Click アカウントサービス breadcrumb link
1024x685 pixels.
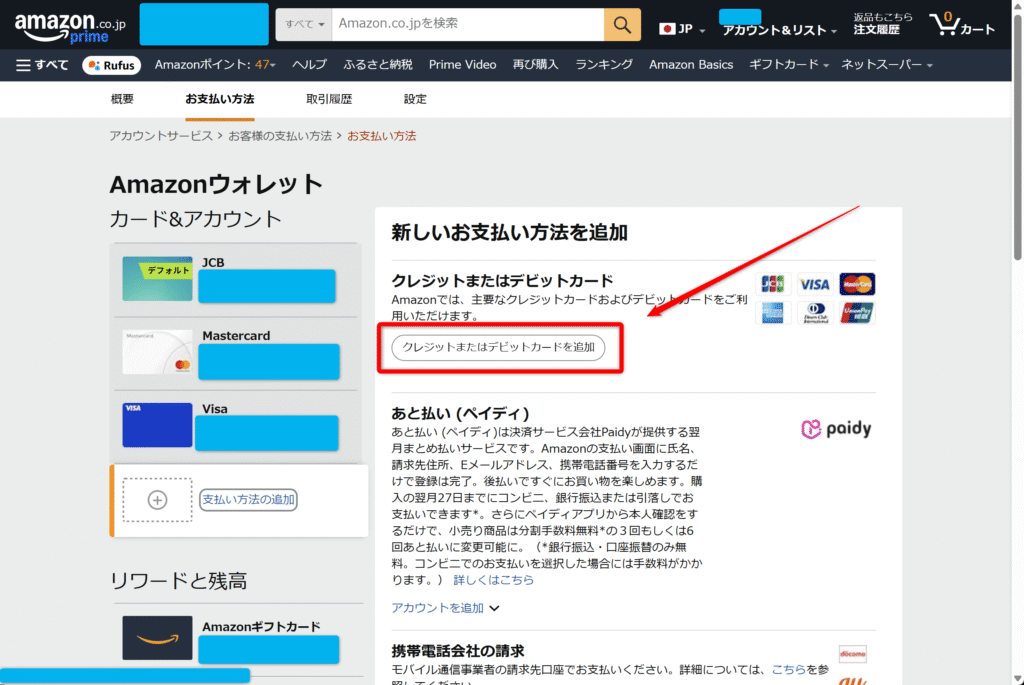tap(161, 136)
